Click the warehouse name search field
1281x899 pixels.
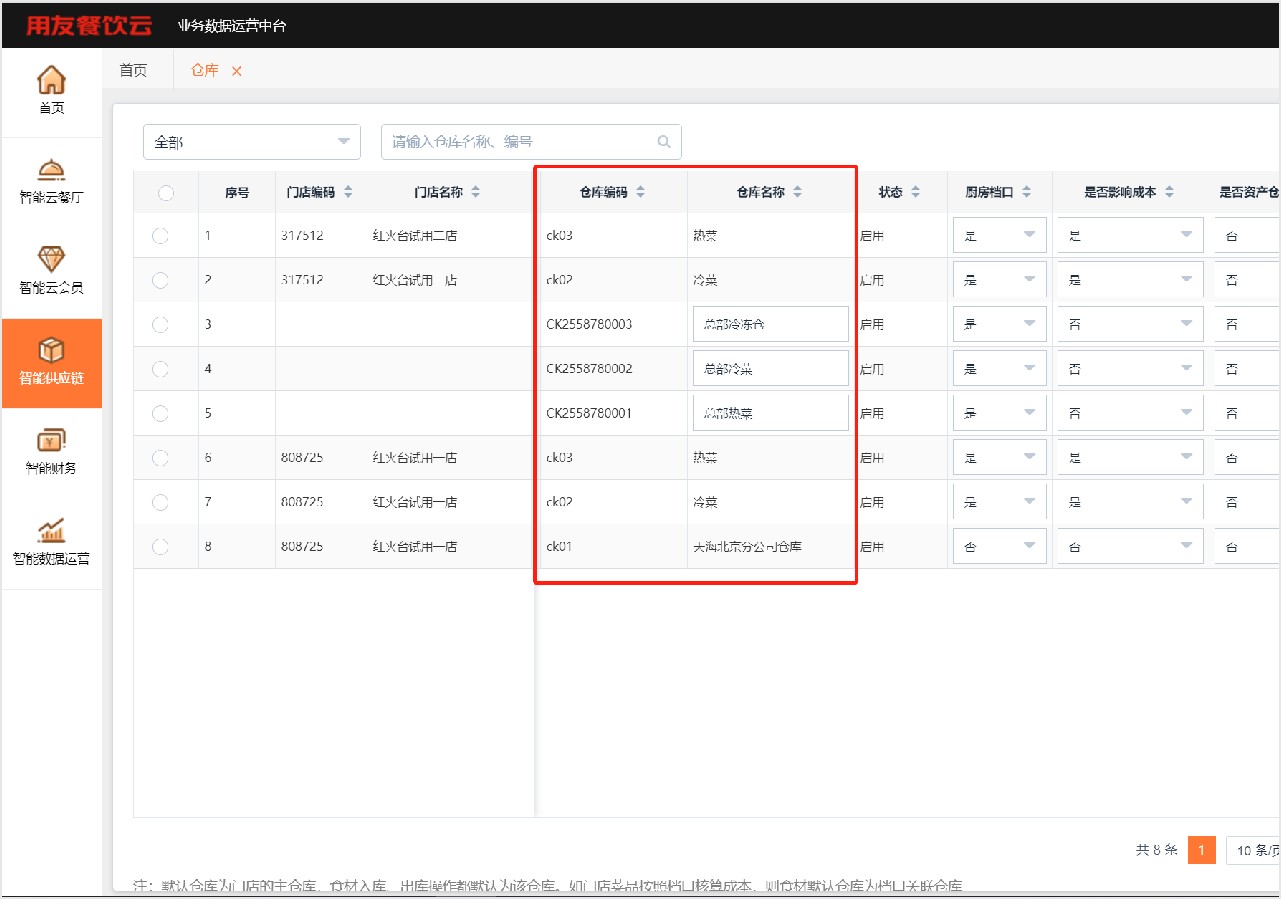(x=520, y=142)
